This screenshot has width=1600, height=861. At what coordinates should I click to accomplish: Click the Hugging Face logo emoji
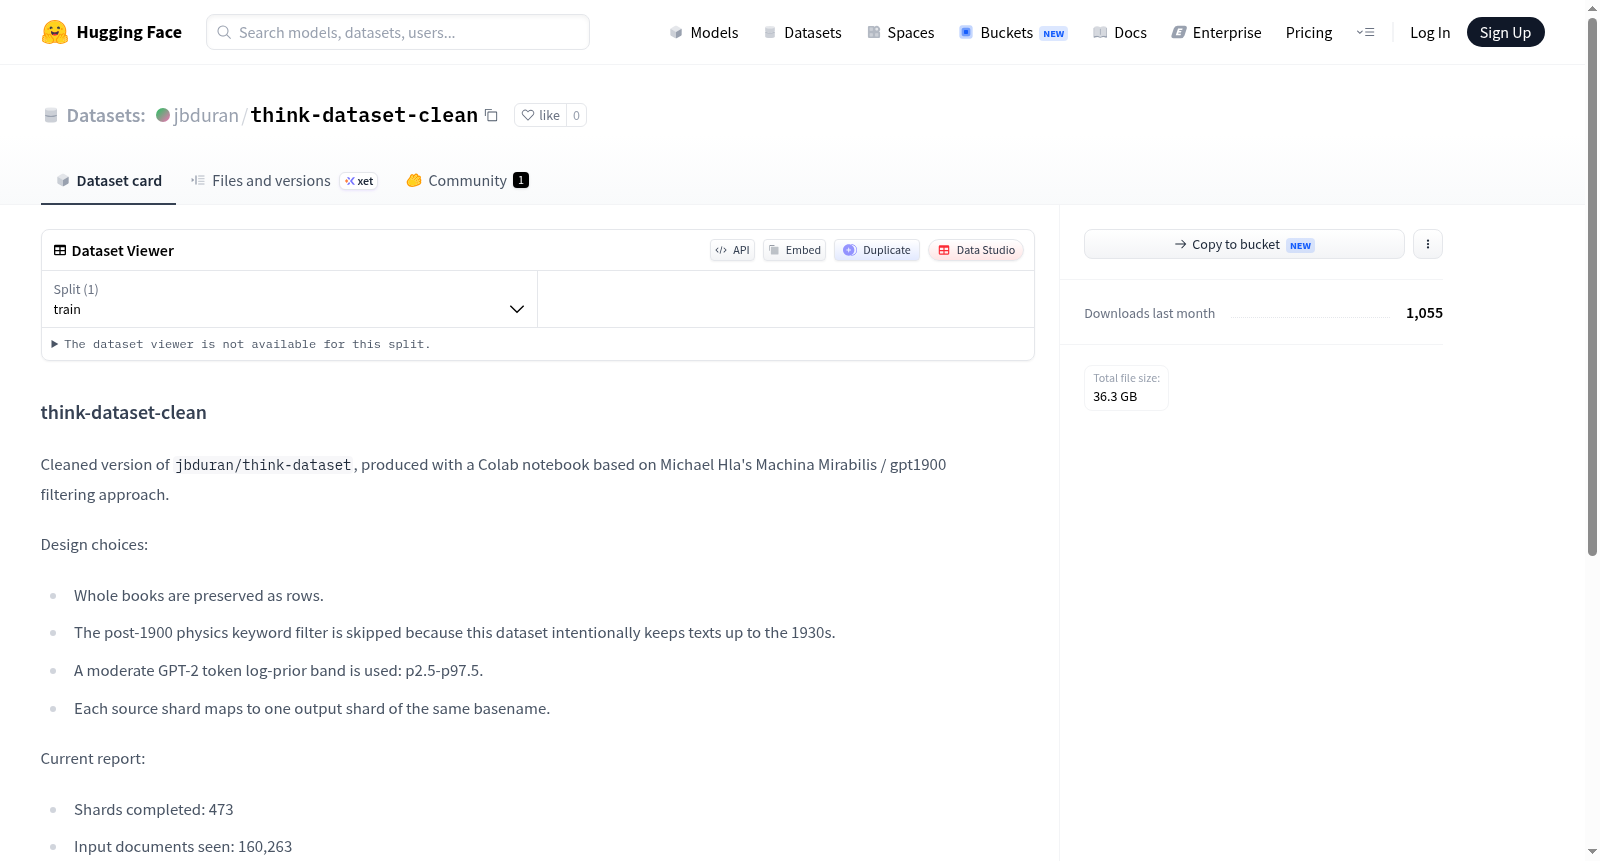coord(55,32)
